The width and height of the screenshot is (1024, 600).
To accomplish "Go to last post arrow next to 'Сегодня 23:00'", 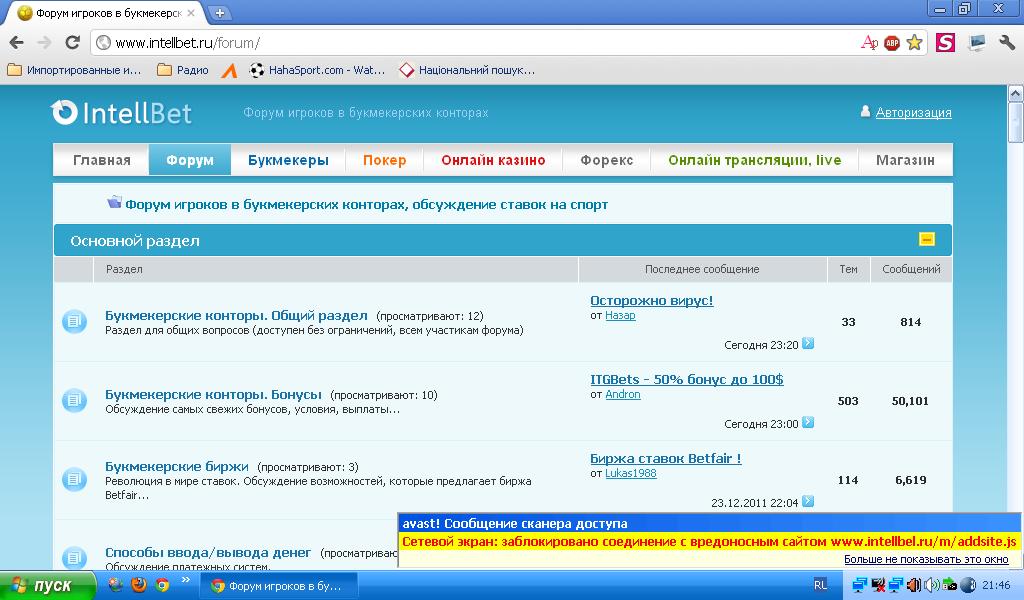I will pos(808,422).
